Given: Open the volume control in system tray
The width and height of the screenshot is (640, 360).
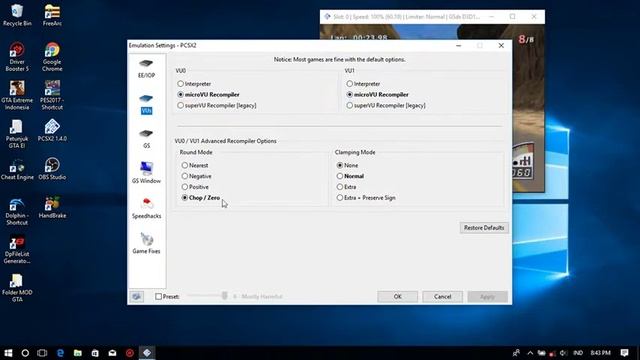Looking at the screenshot, I should [563, 353].
